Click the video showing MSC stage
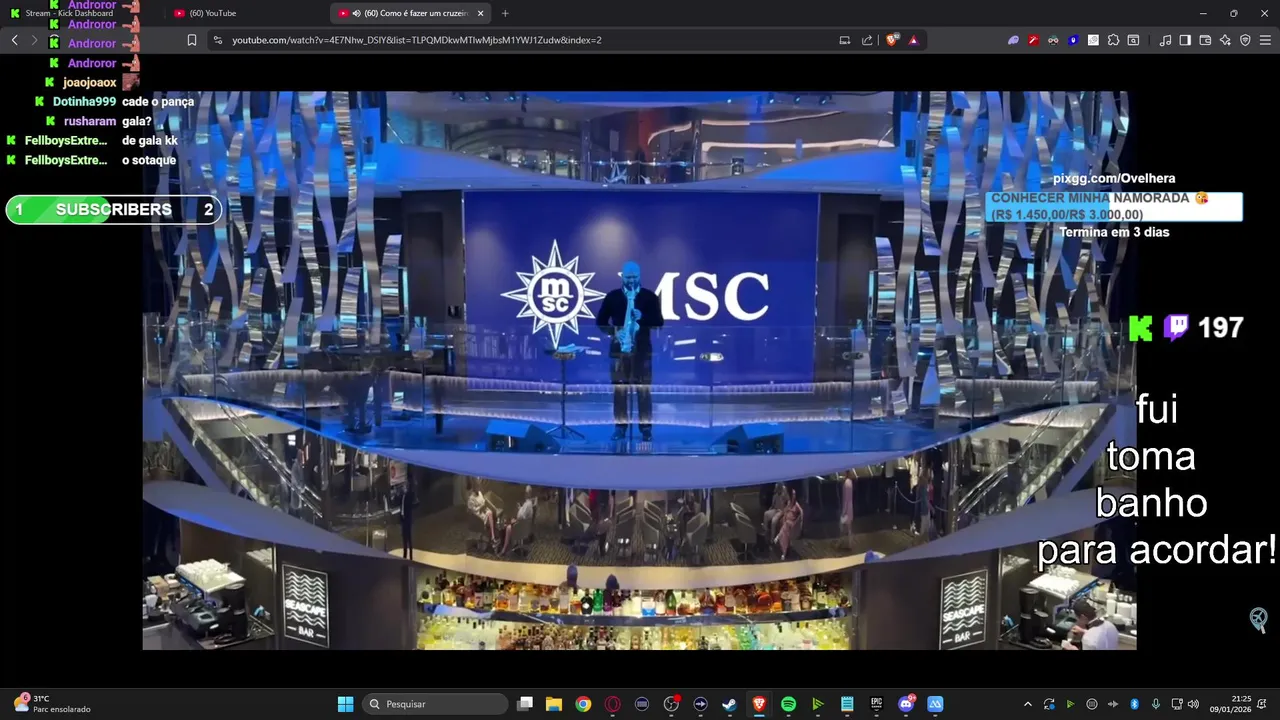Screen dimensions: 1280x720 point(639,371)
